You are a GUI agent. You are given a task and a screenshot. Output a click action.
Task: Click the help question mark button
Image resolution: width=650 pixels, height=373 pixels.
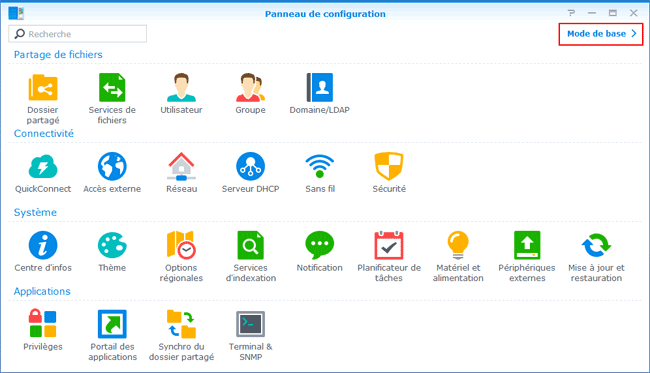(572, 13)
